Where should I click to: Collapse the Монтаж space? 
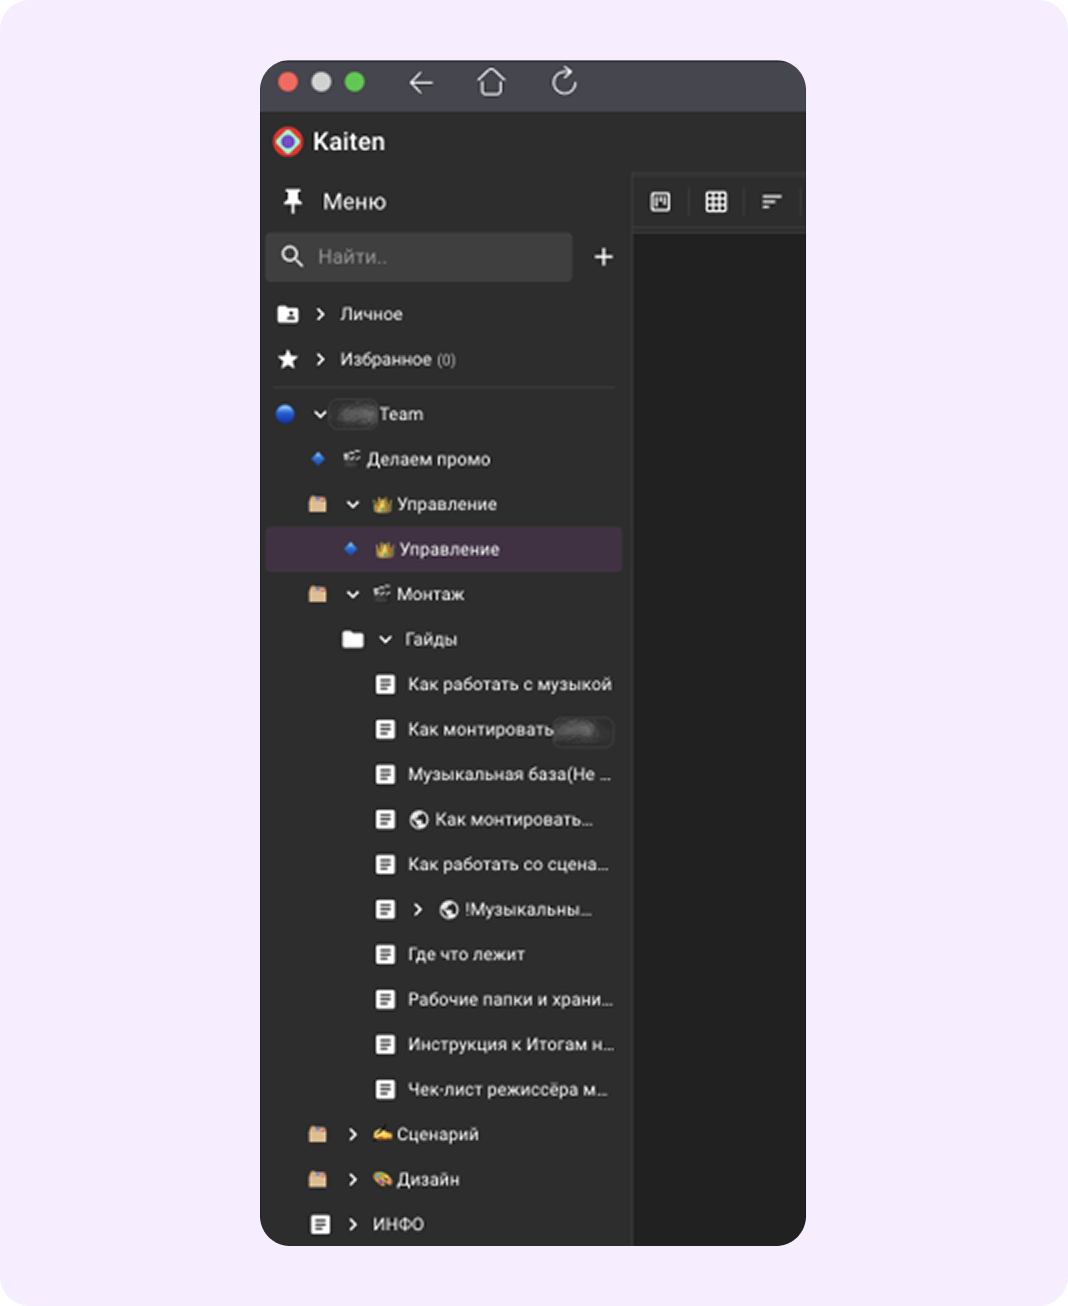coord(352,594)
